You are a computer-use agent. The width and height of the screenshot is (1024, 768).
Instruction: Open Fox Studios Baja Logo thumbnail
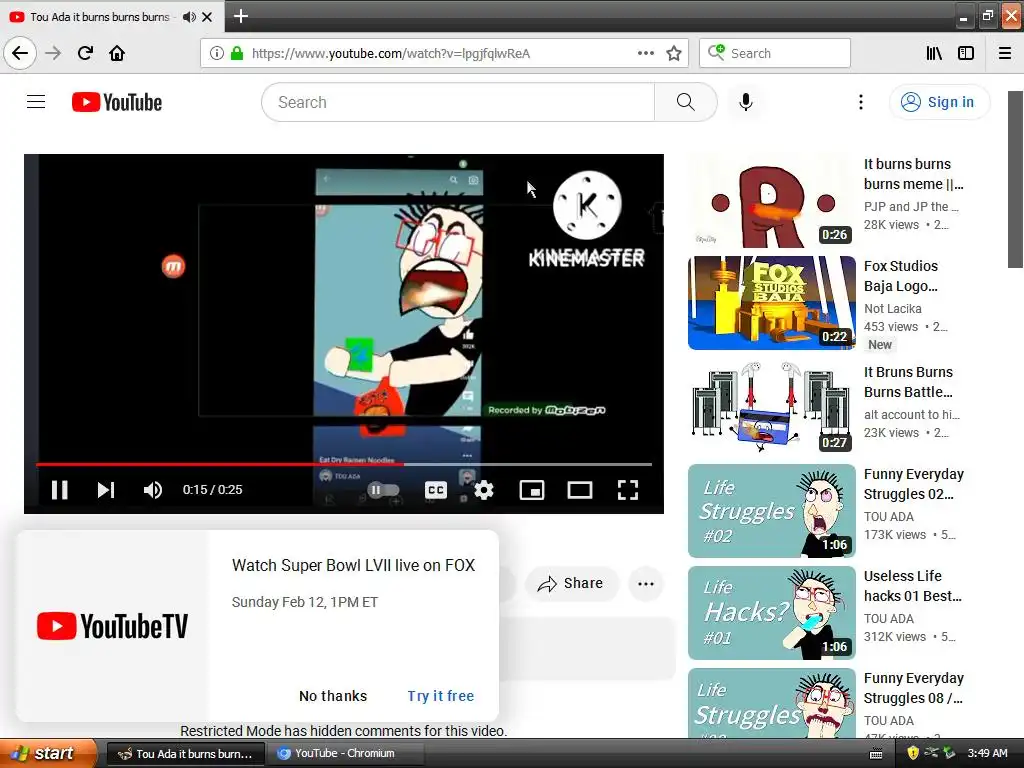771,303
